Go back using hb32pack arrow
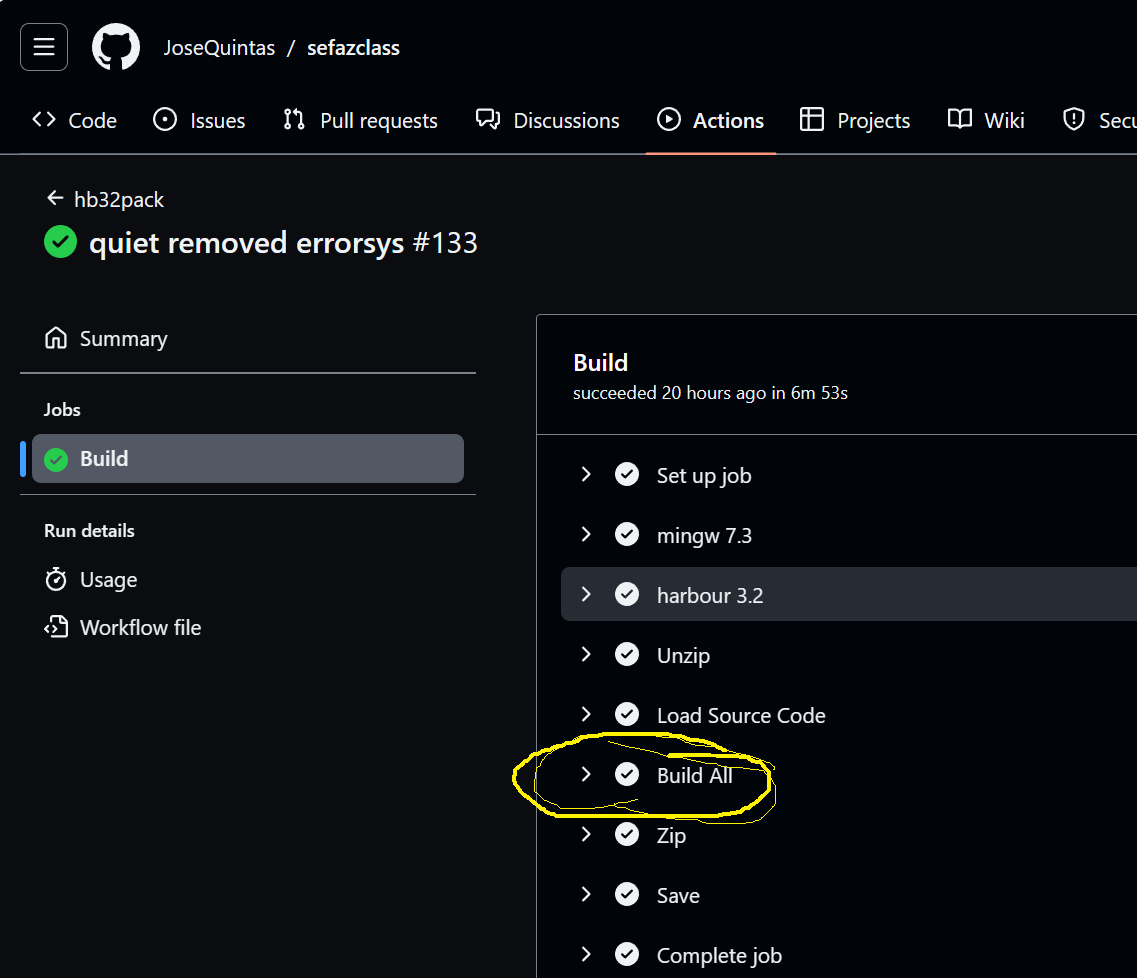The width and height of the screenshot is (1137, 978). pyautogui.click(x=55, y=199)
